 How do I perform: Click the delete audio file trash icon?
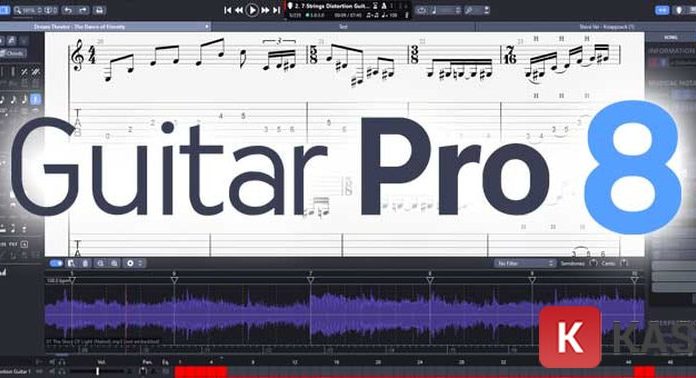(x=86, y=264)
